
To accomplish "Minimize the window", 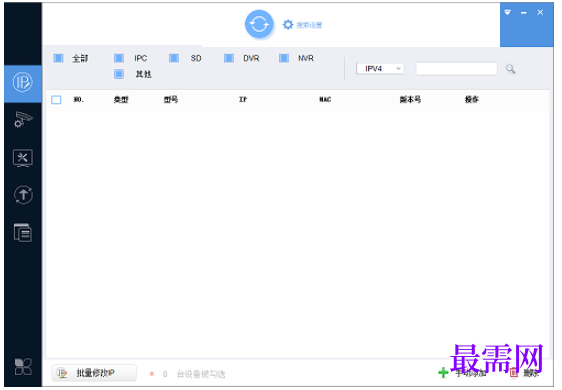I will tap(524, 13).
